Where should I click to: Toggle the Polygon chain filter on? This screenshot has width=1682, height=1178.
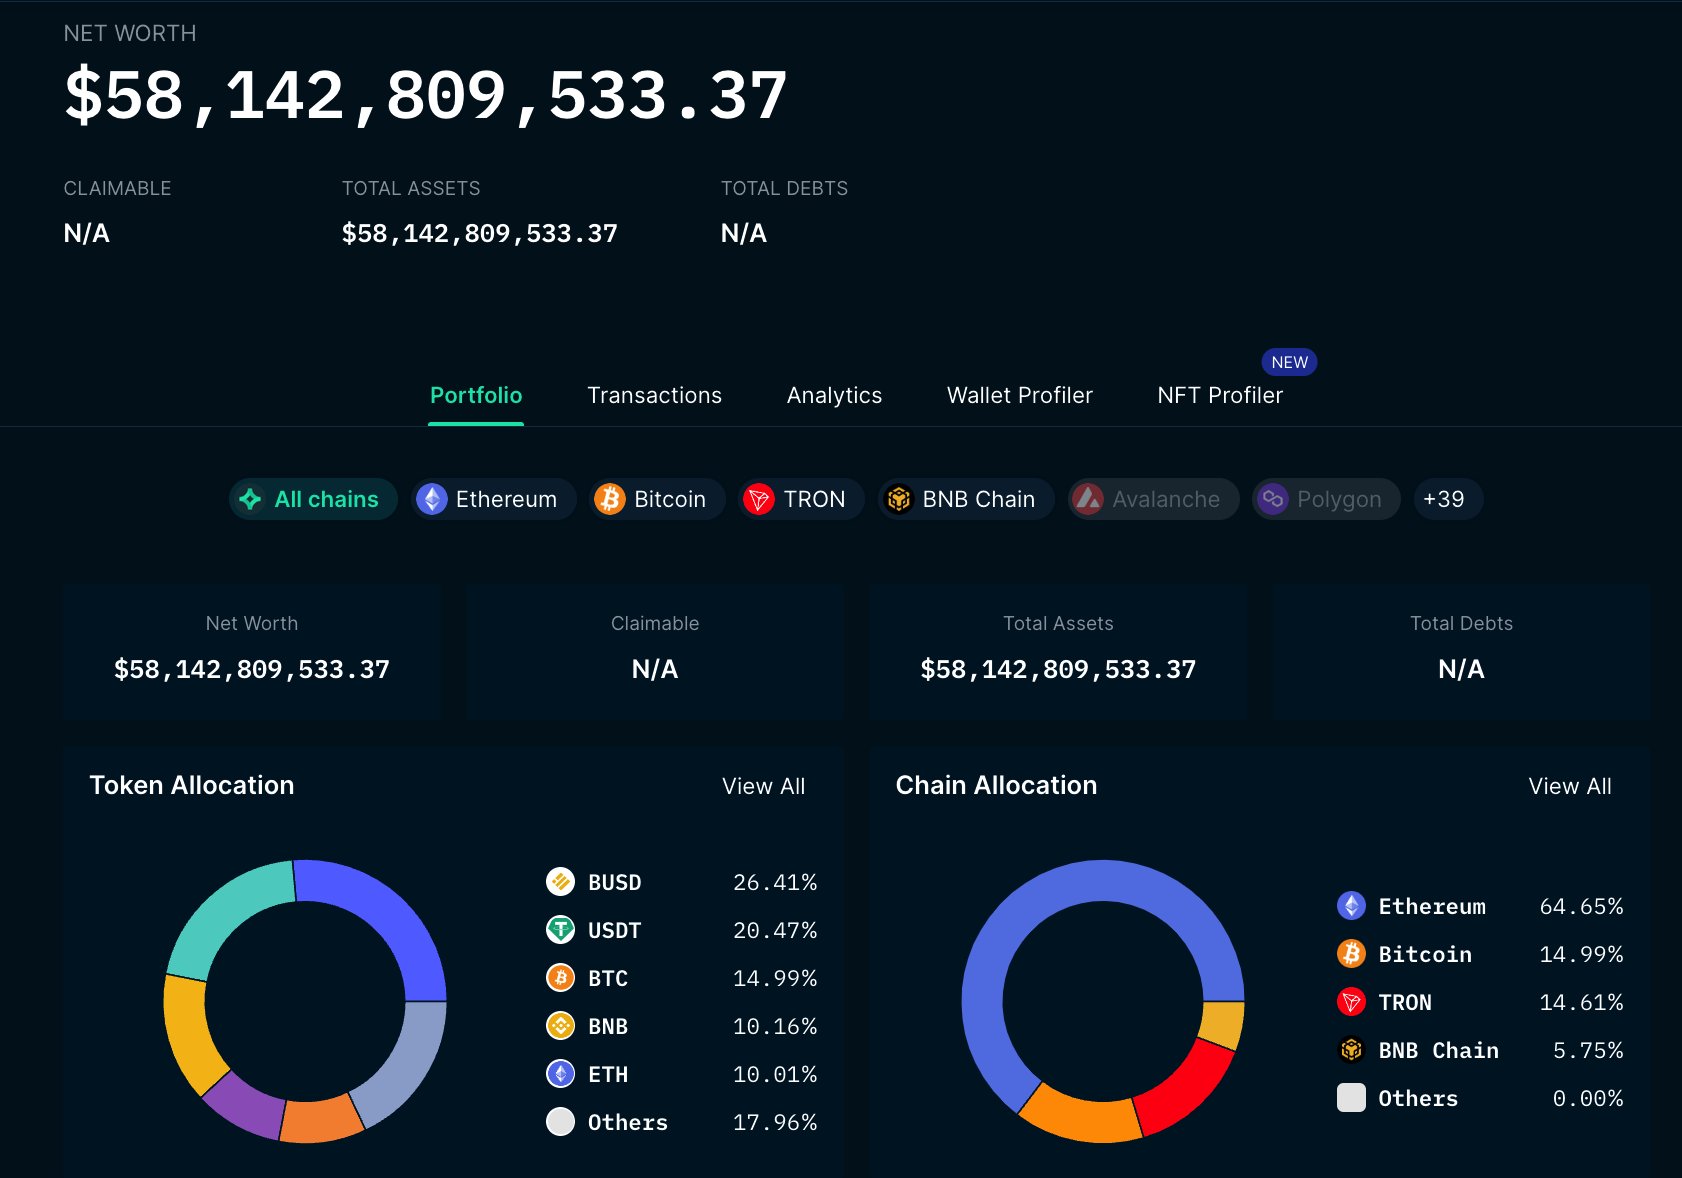click(x=1326, y=499)
